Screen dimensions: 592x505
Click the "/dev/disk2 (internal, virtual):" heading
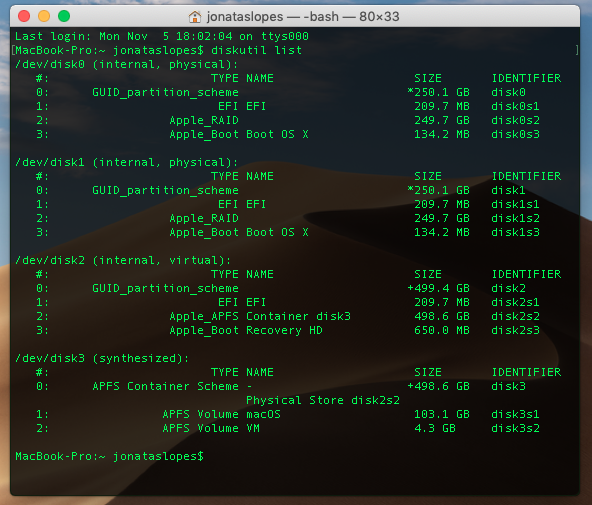(x=123, y=260)
